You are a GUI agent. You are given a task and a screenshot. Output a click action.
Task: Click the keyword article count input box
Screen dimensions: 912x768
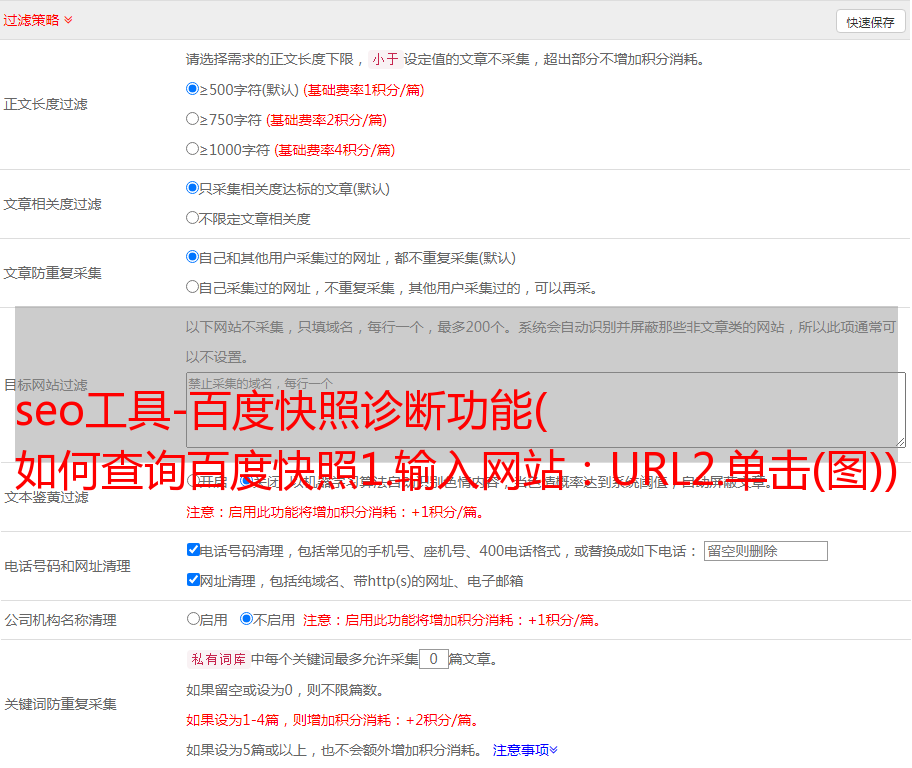pyautogui.click(x=433, y=659)
